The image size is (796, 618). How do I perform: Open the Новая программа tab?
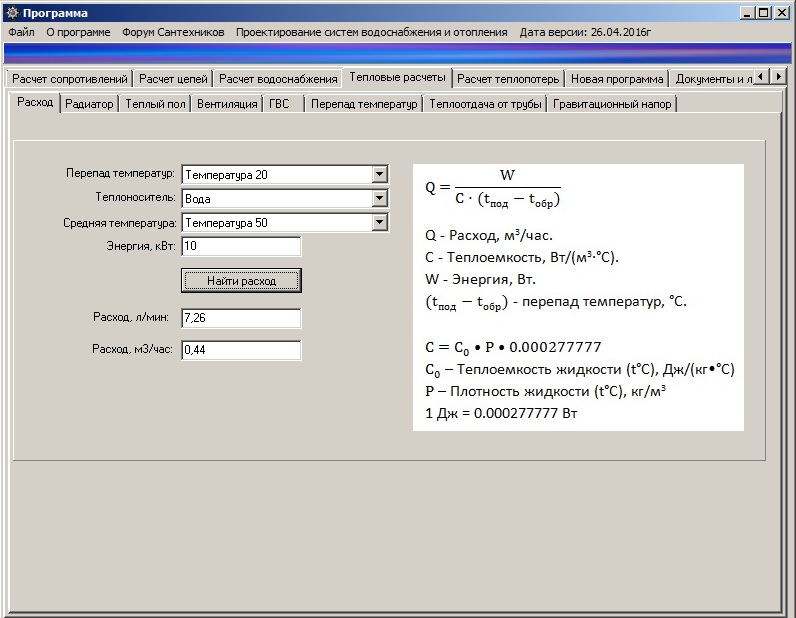(617, 79)
